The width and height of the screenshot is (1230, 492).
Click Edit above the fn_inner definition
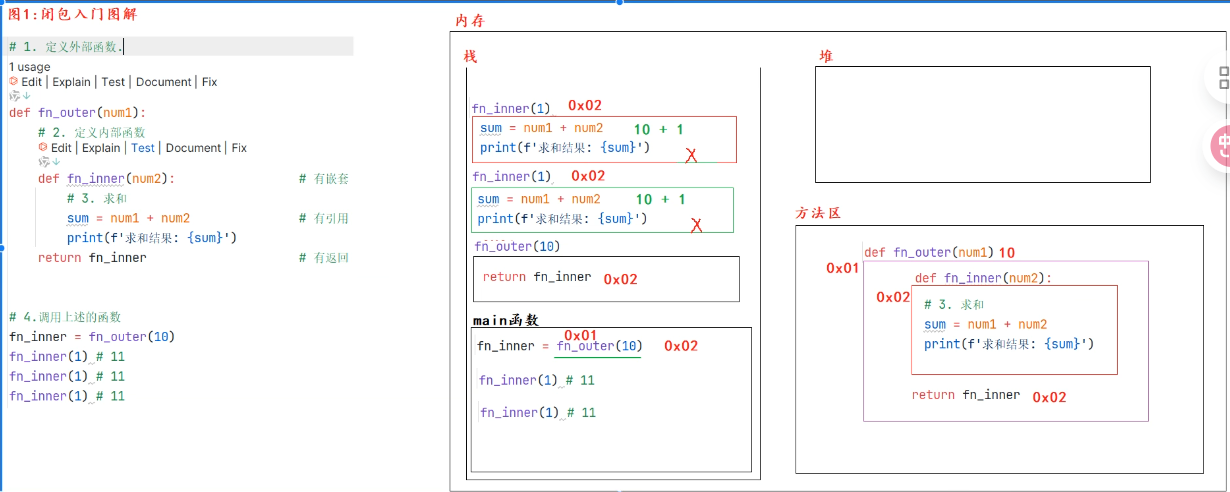coord(62,148)
